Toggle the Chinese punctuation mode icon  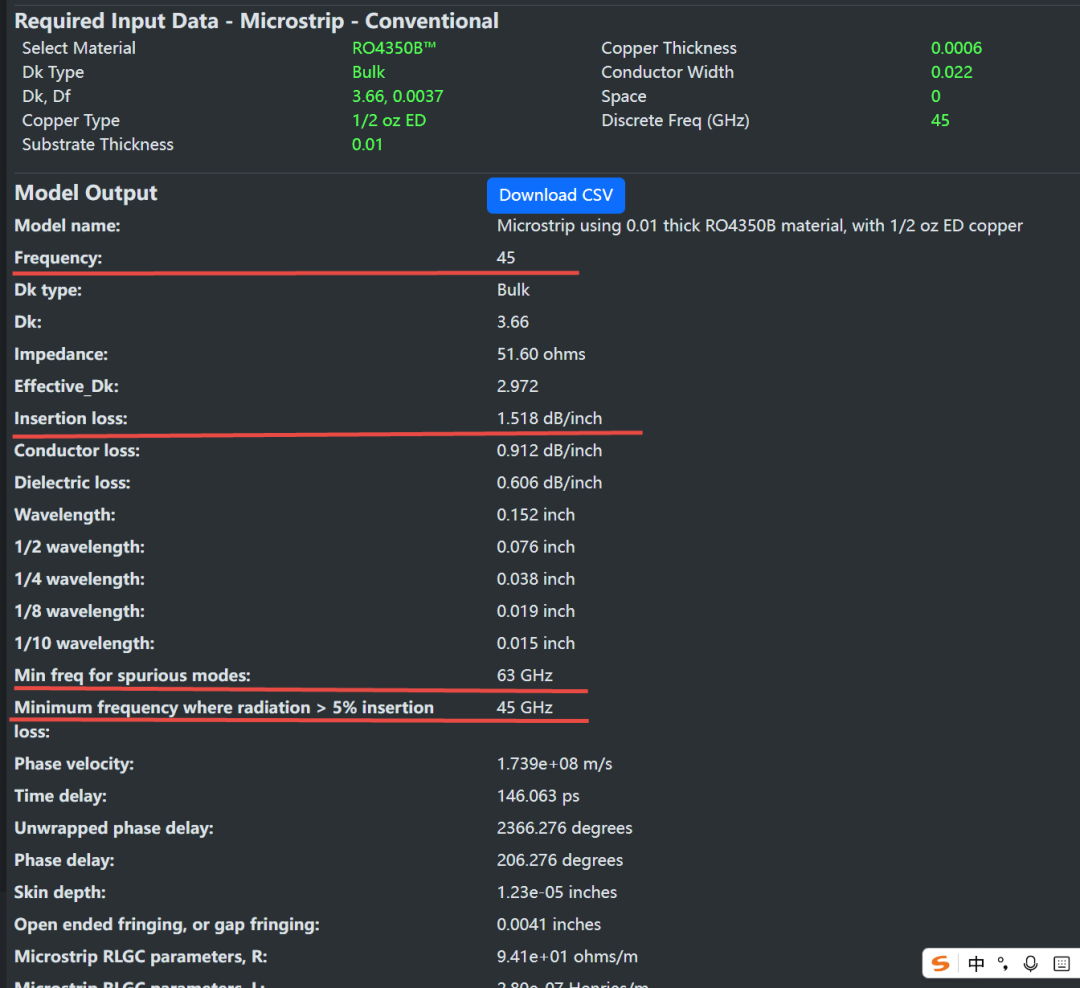coord(1003,963)
